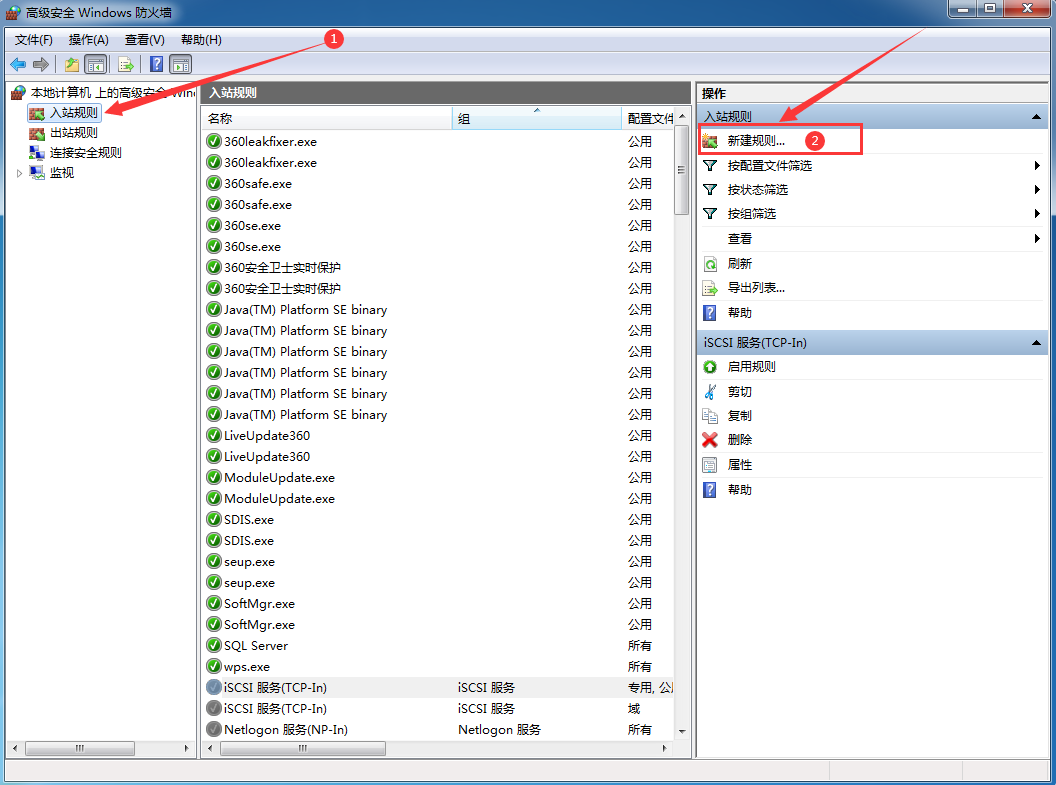The width and height of the screenshot is (1056, 785).
Task: Click the rule list scroll up arrow
Action: pyautogui.click(x=682, y=116)
